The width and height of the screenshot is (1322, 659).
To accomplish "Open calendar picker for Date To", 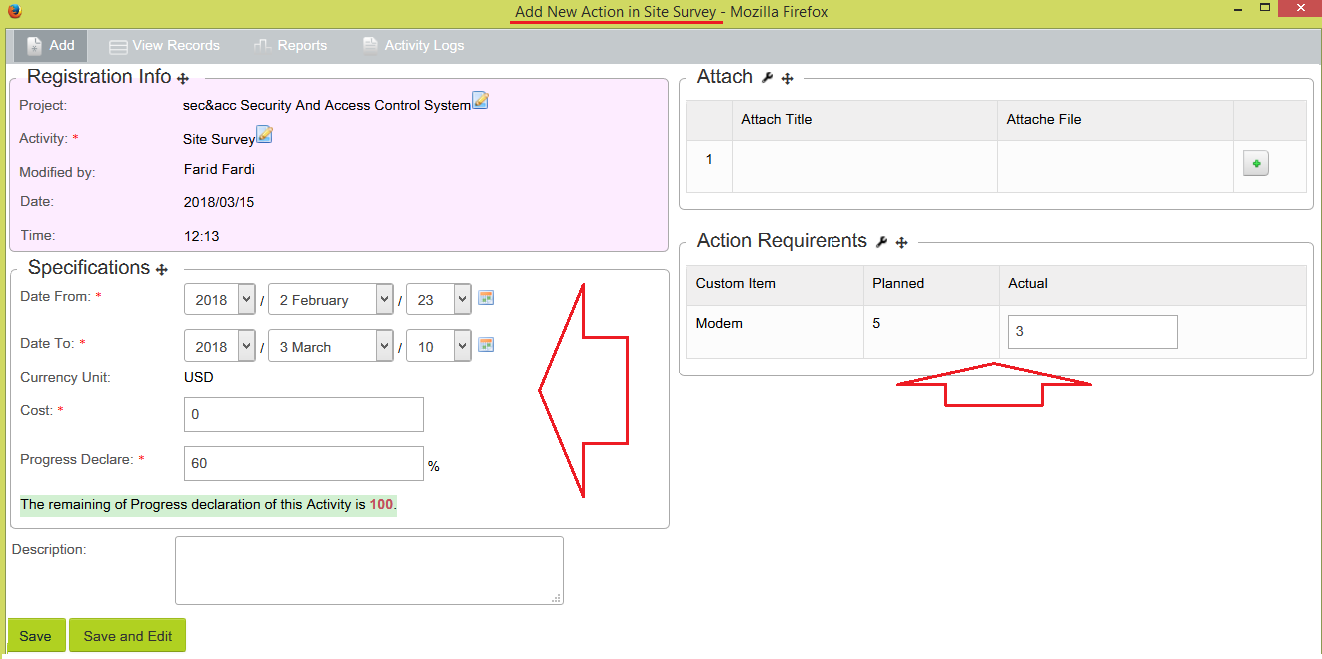I will click(x=486, y=344).
